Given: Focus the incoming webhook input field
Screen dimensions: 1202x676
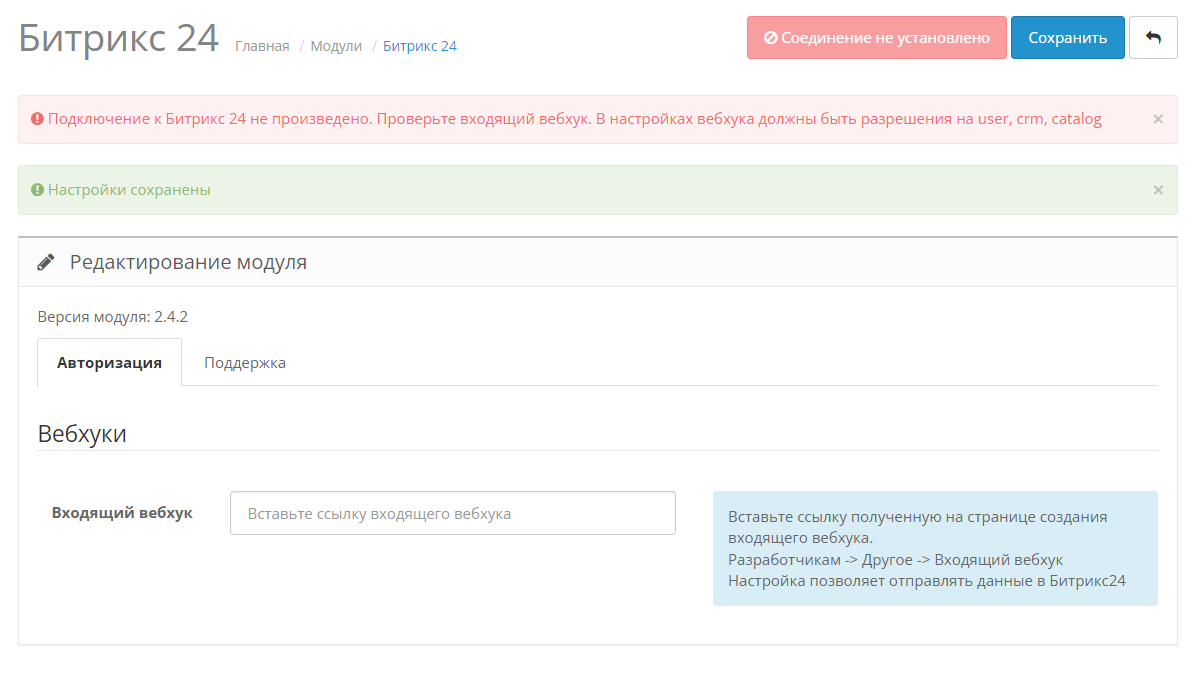Looking at the screenshot, I should (453, 513).
